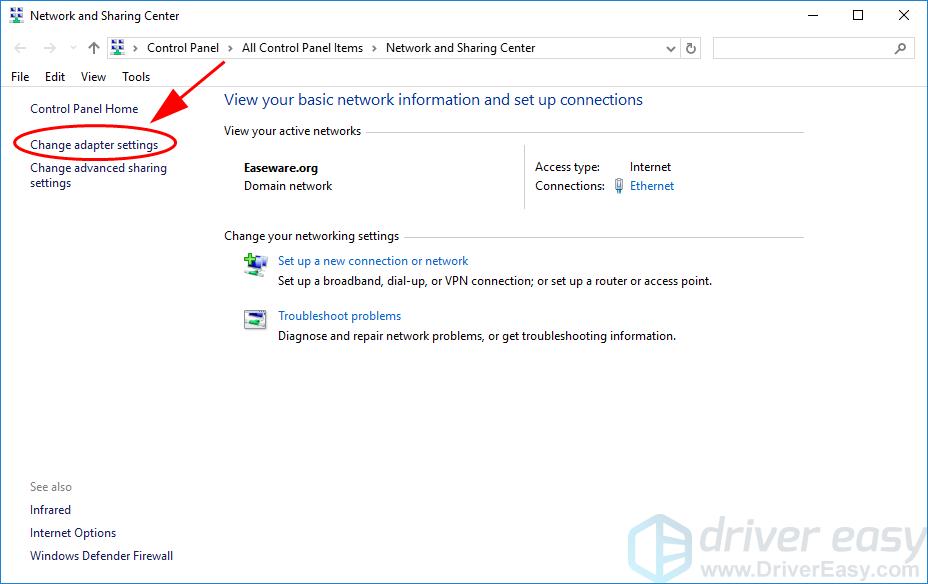Click the Up one level arrow
928x584 pixels.
pyautogui.click(x=93, y=48)
